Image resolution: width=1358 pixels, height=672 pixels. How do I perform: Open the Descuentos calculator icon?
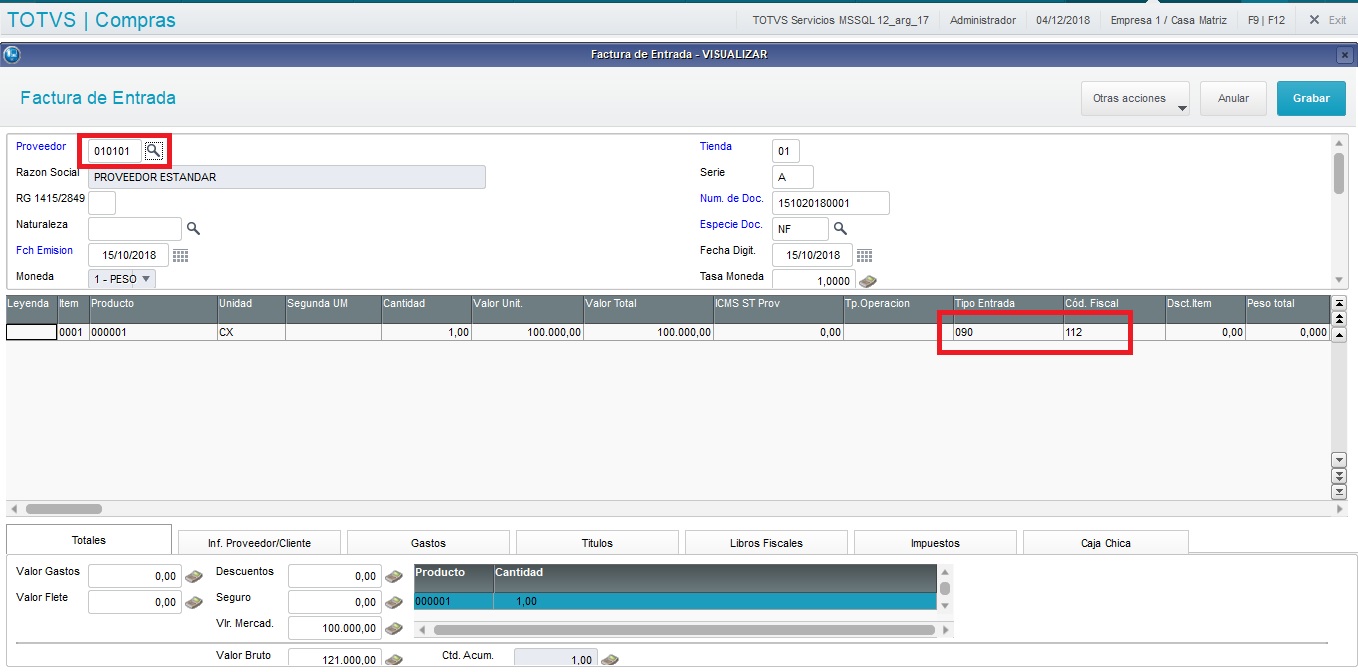[x=394, y=576]
